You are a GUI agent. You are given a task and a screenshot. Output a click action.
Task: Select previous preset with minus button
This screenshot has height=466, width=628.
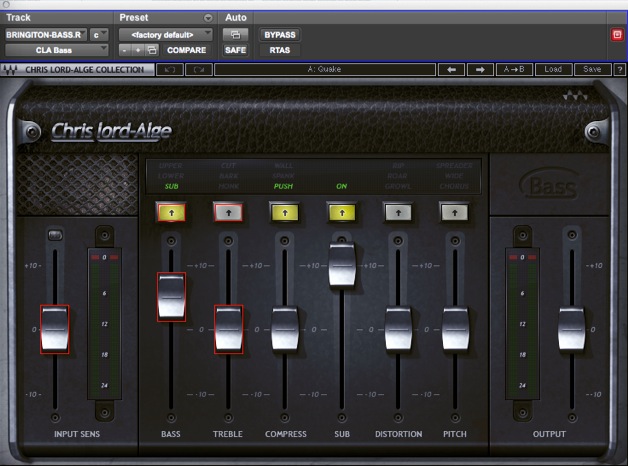[125, 50]
